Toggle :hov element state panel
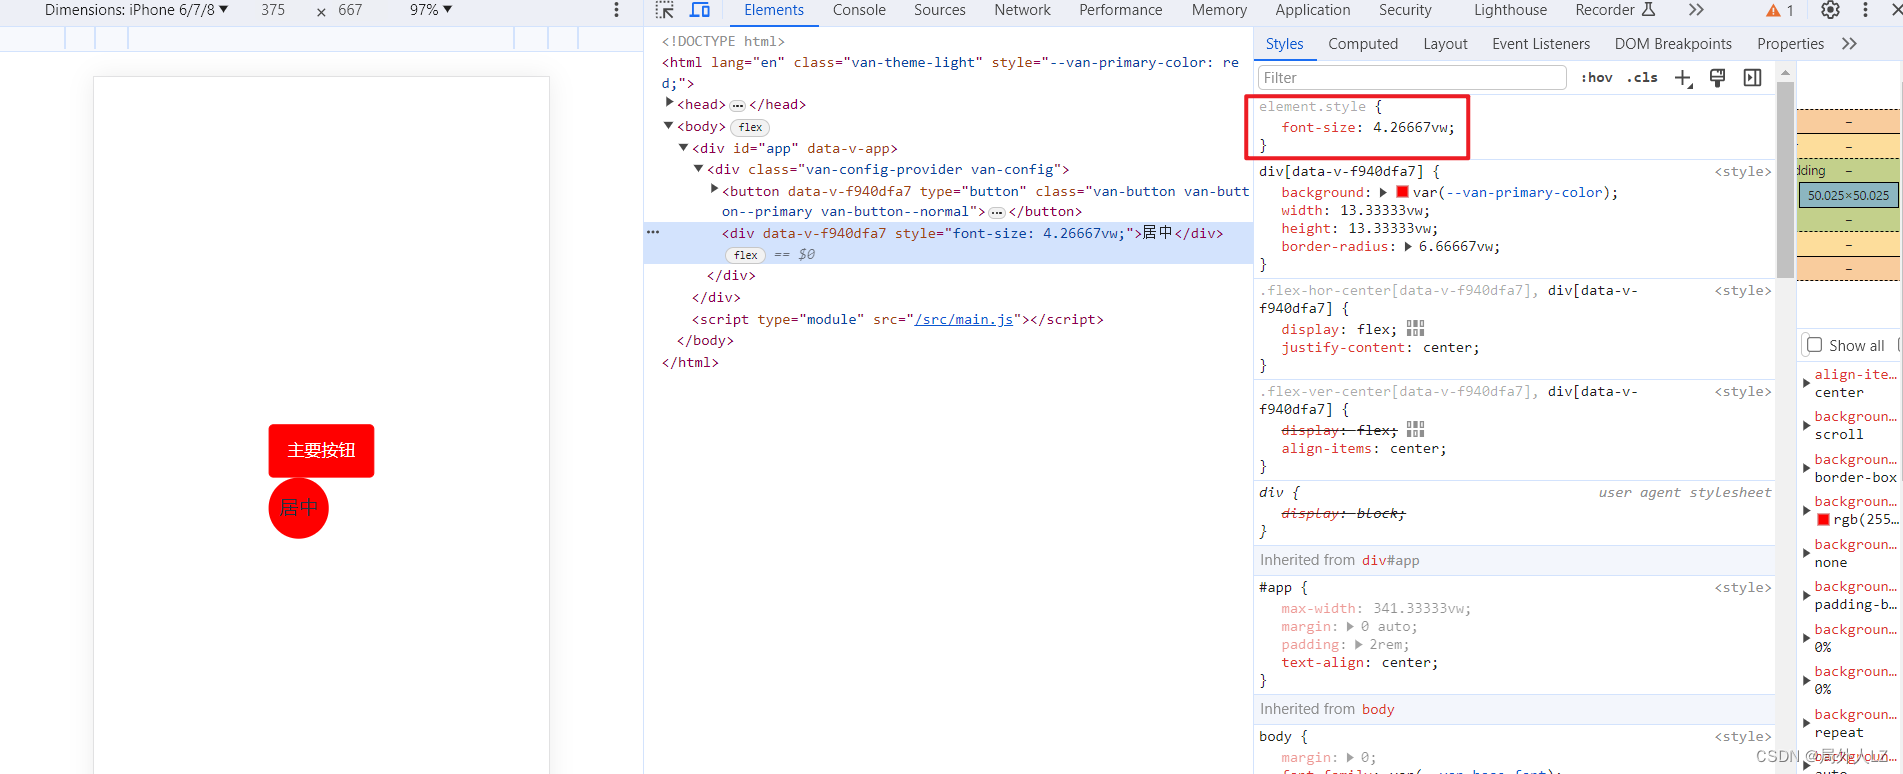Screen dimensions: 1903x774 coord(1597,78)
